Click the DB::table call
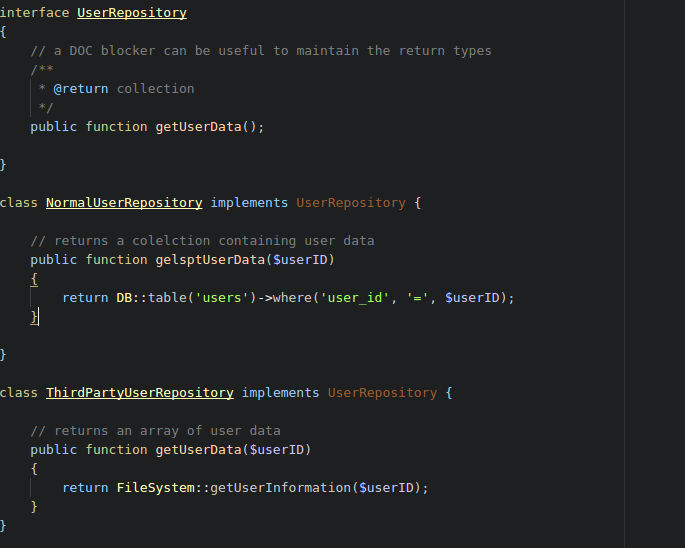The image size is (685, 548). (151, 298)
